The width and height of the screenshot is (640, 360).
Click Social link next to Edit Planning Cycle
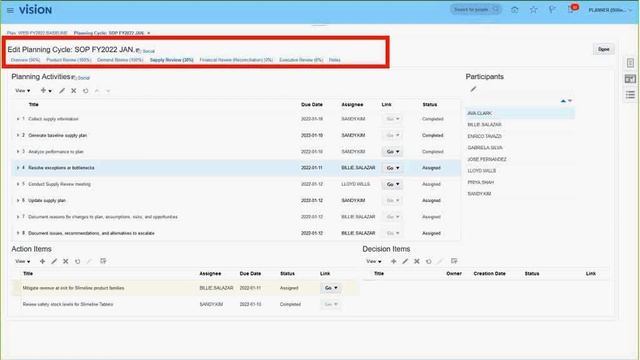pos(148,51)
